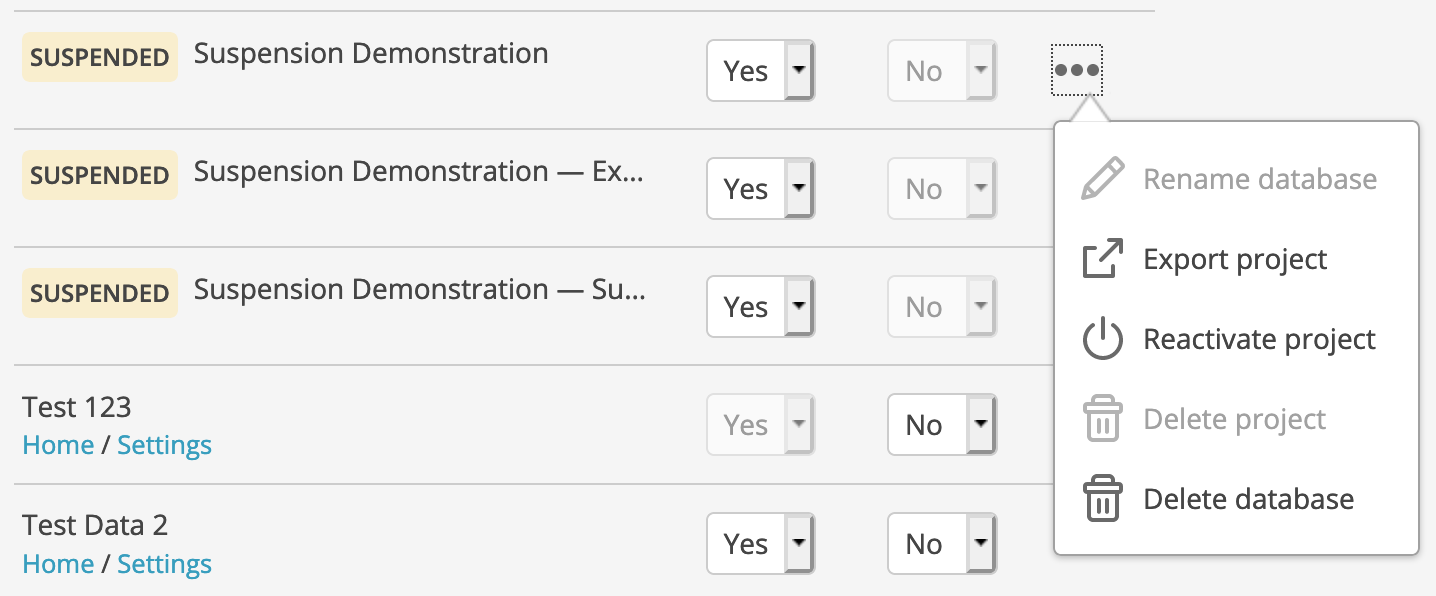Click the greyed trash icon for Delete project
The width and height of the screenshot is (1436, 596).
1103,418
